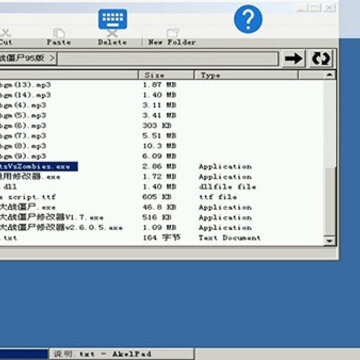
Task: Cut the selected file
Action: 6,37
